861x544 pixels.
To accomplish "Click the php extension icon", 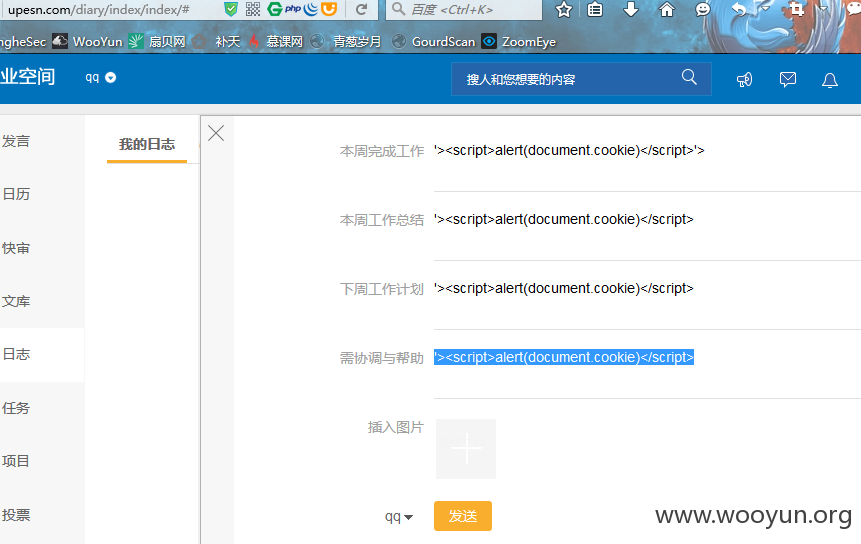I will [293, 9].
